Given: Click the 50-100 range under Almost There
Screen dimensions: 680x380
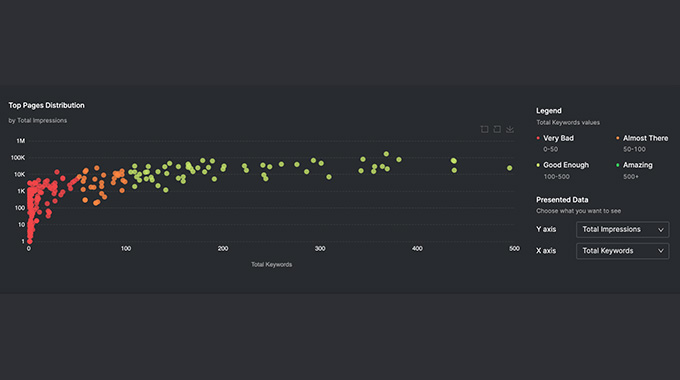Looking at the screenshot, I should pyautogui.click(x=634, y=149).
